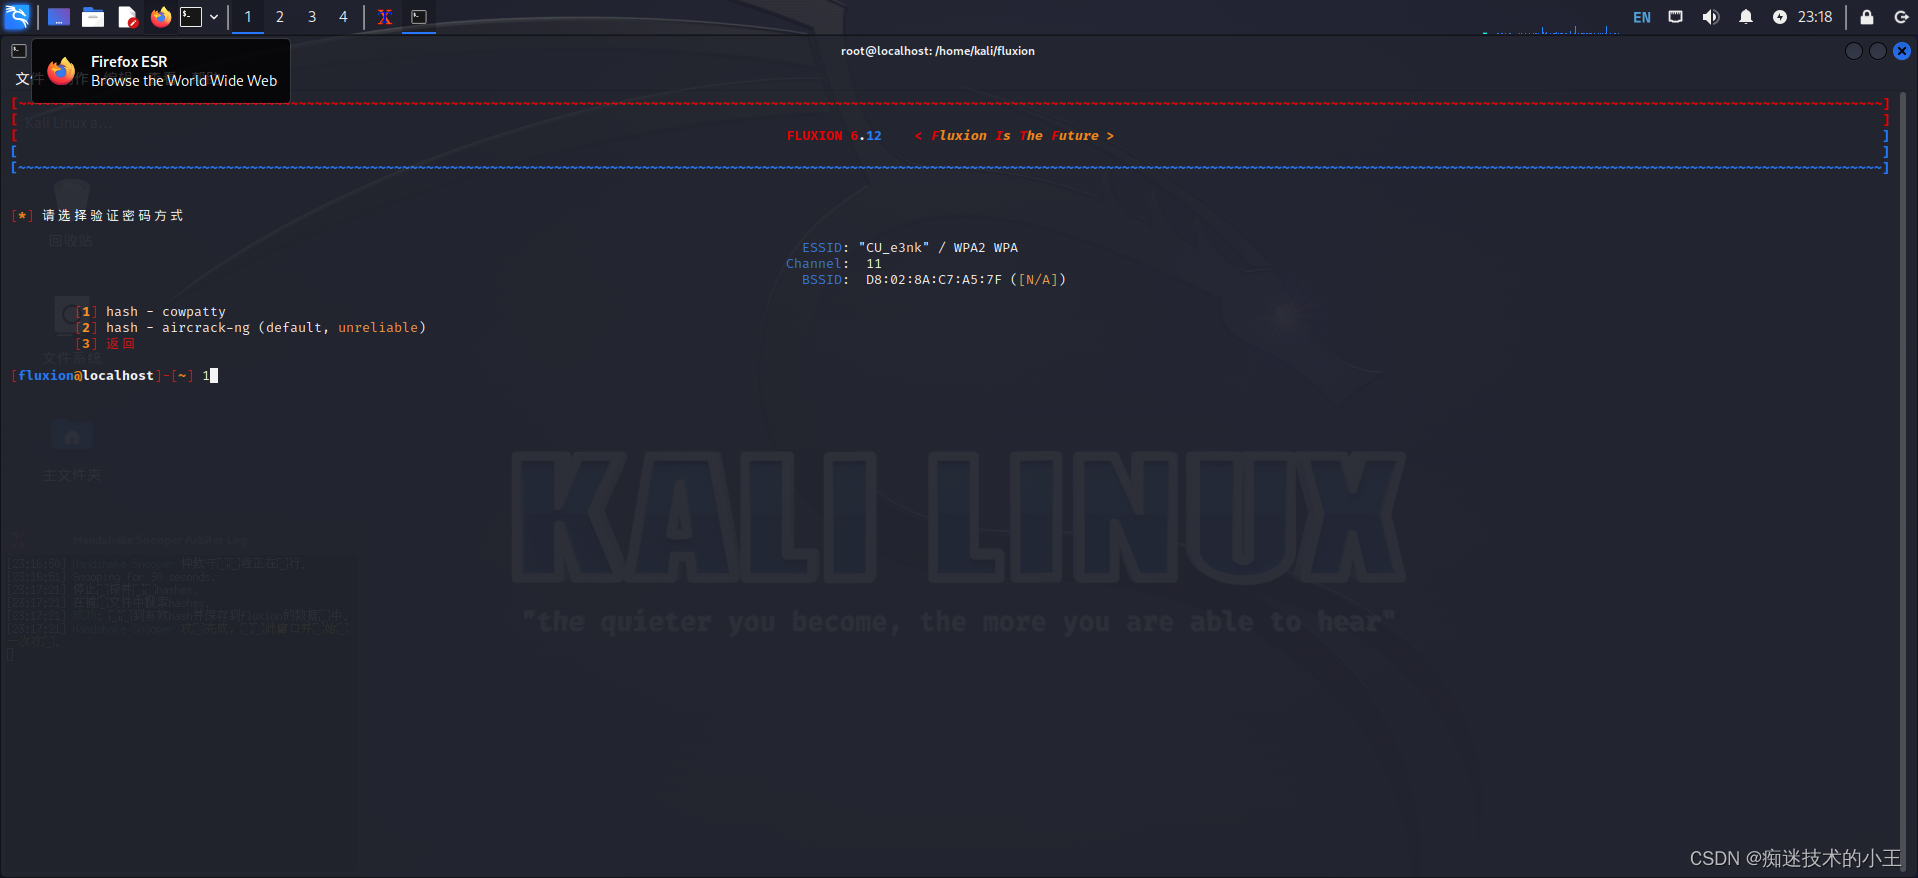Open the EN keyboard layout indicator

(x=1642, y=17)
